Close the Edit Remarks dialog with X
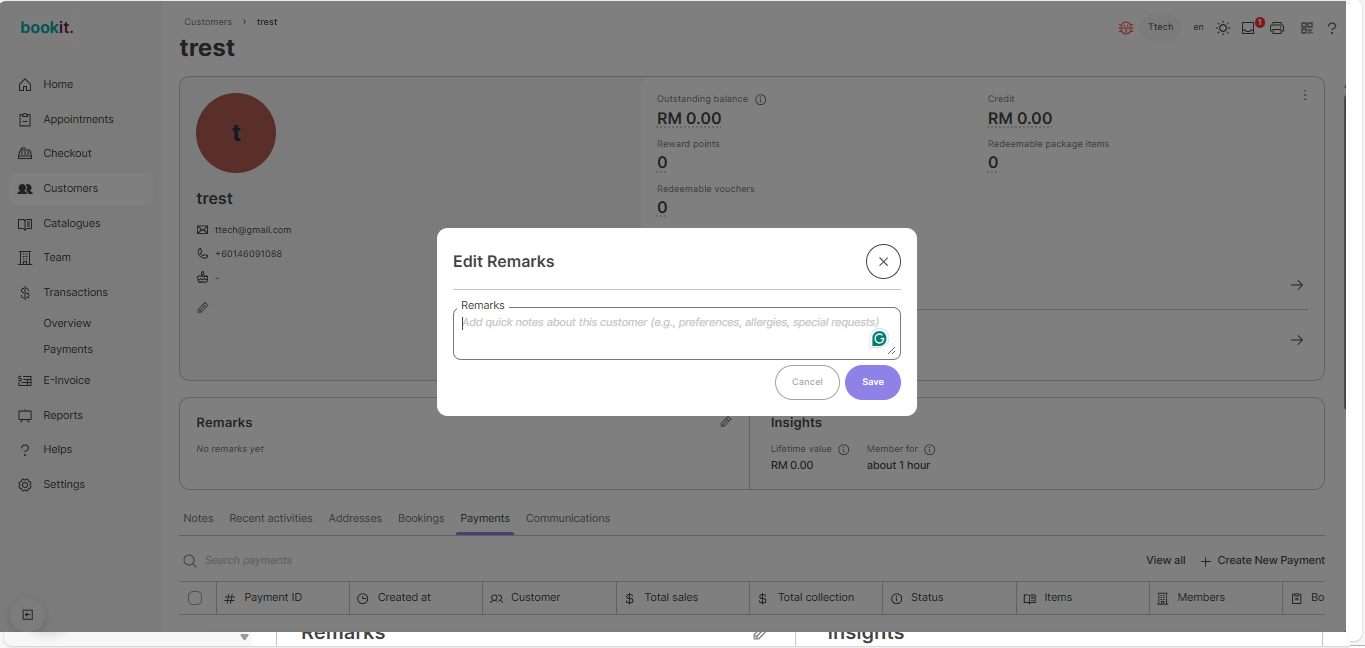The width and height of the screenshot is (1365, 648). tap(883, 262)
